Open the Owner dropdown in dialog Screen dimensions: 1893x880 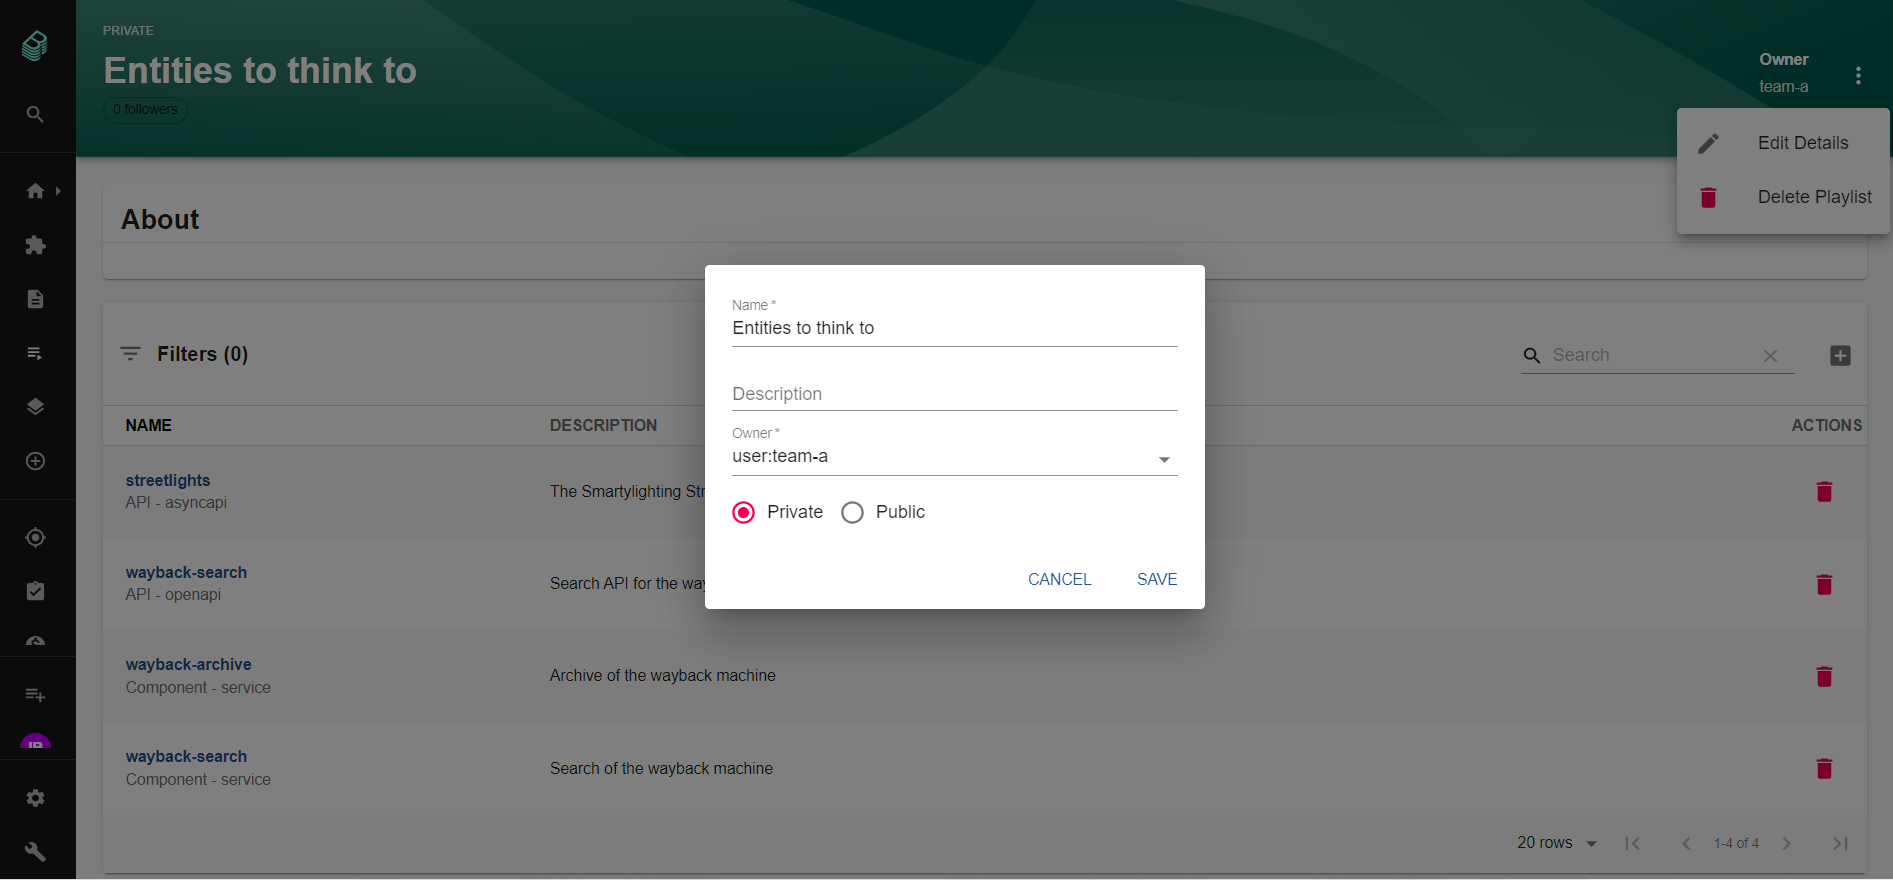[x=954, y=457]
